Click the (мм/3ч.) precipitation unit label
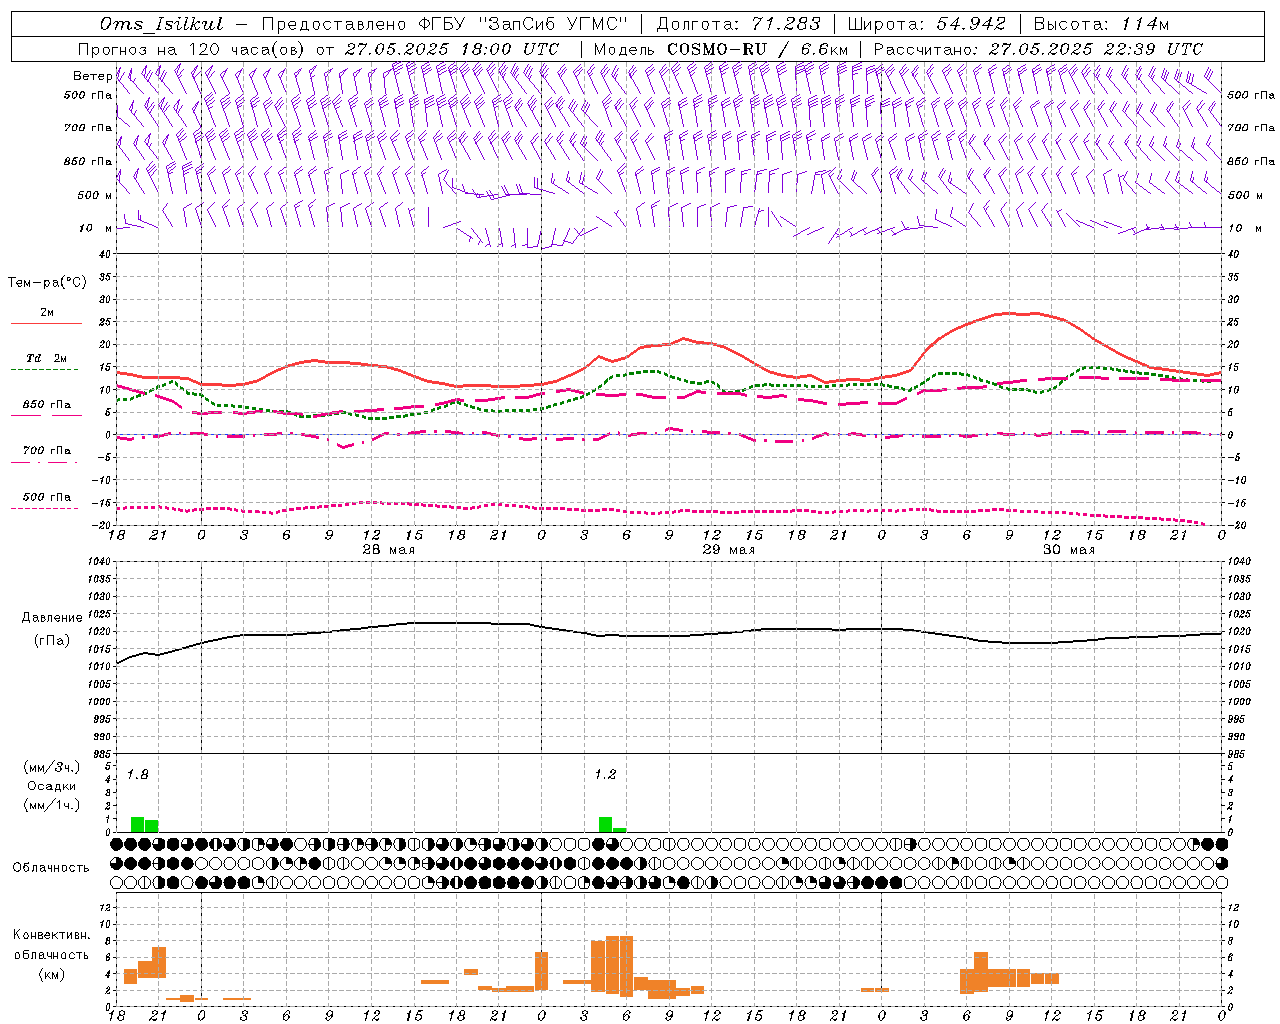The width and height of the screenshot is (1280, 1024). (52, 768)
